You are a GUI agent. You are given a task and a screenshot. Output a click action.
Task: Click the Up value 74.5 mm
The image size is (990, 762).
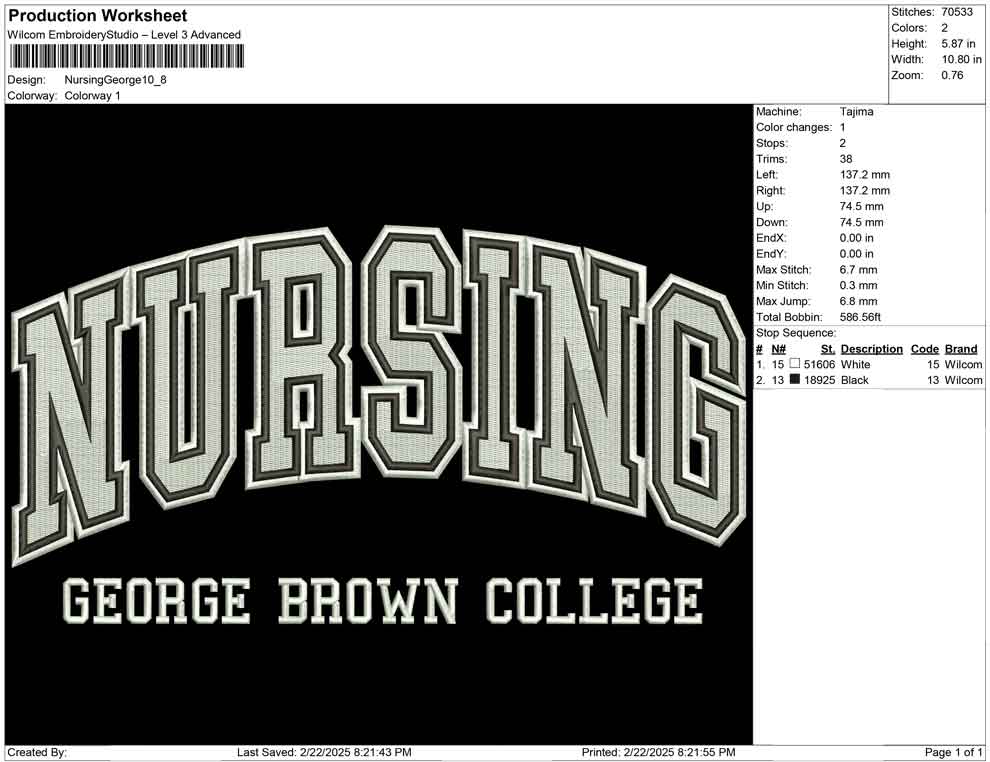click(x=862, y=206)
